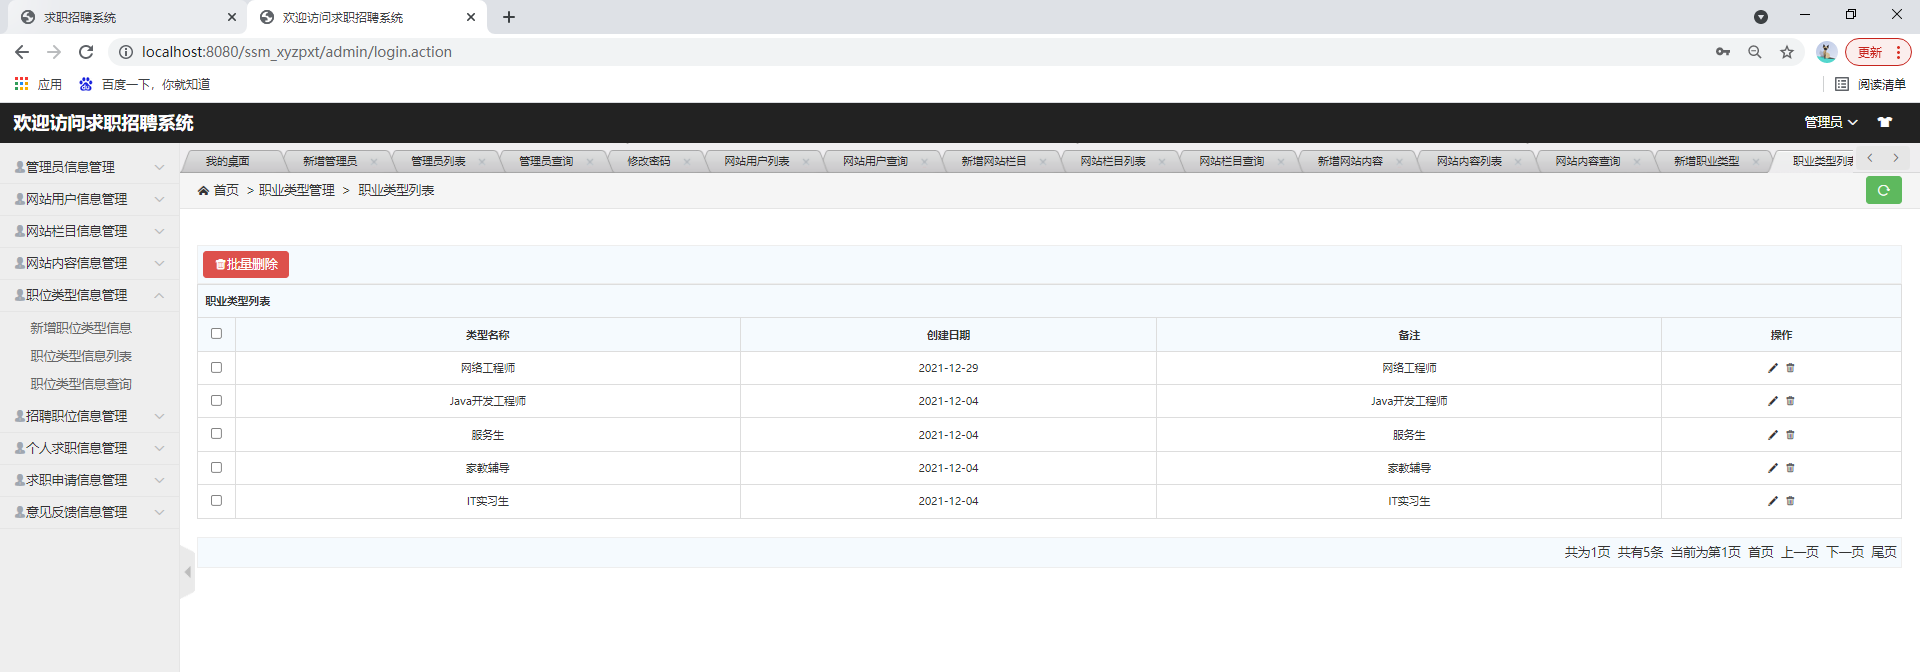1920x672 pixels.
Task: Open 新增职位类型信息 in sidebar
Action: tap(81, 328)
